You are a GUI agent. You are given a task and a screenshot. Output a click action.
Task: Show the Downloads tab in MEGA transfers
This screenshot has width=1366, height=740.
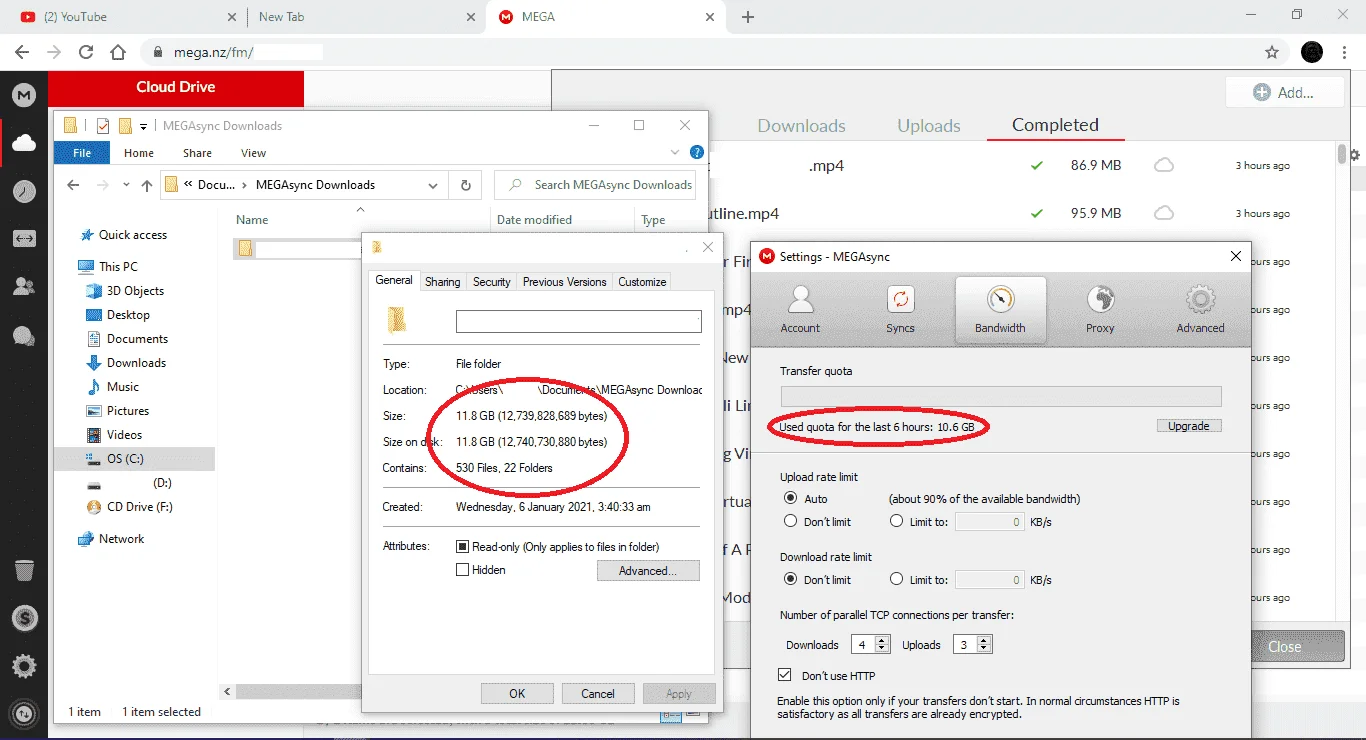801,126
